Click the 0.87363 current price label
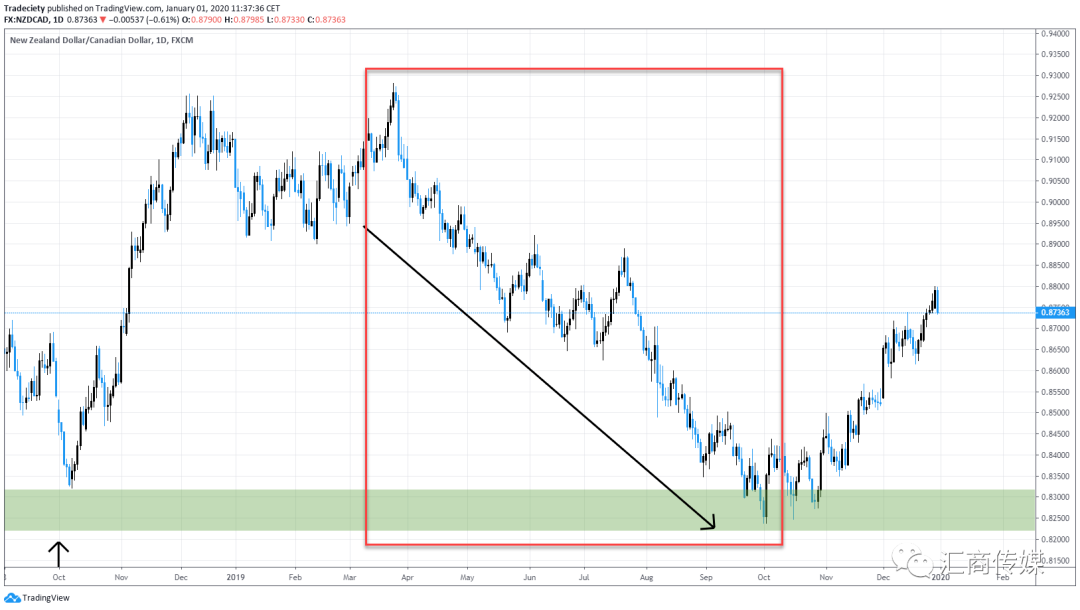Viewport: 1080px width, 610px height. tap(1055, 313)
